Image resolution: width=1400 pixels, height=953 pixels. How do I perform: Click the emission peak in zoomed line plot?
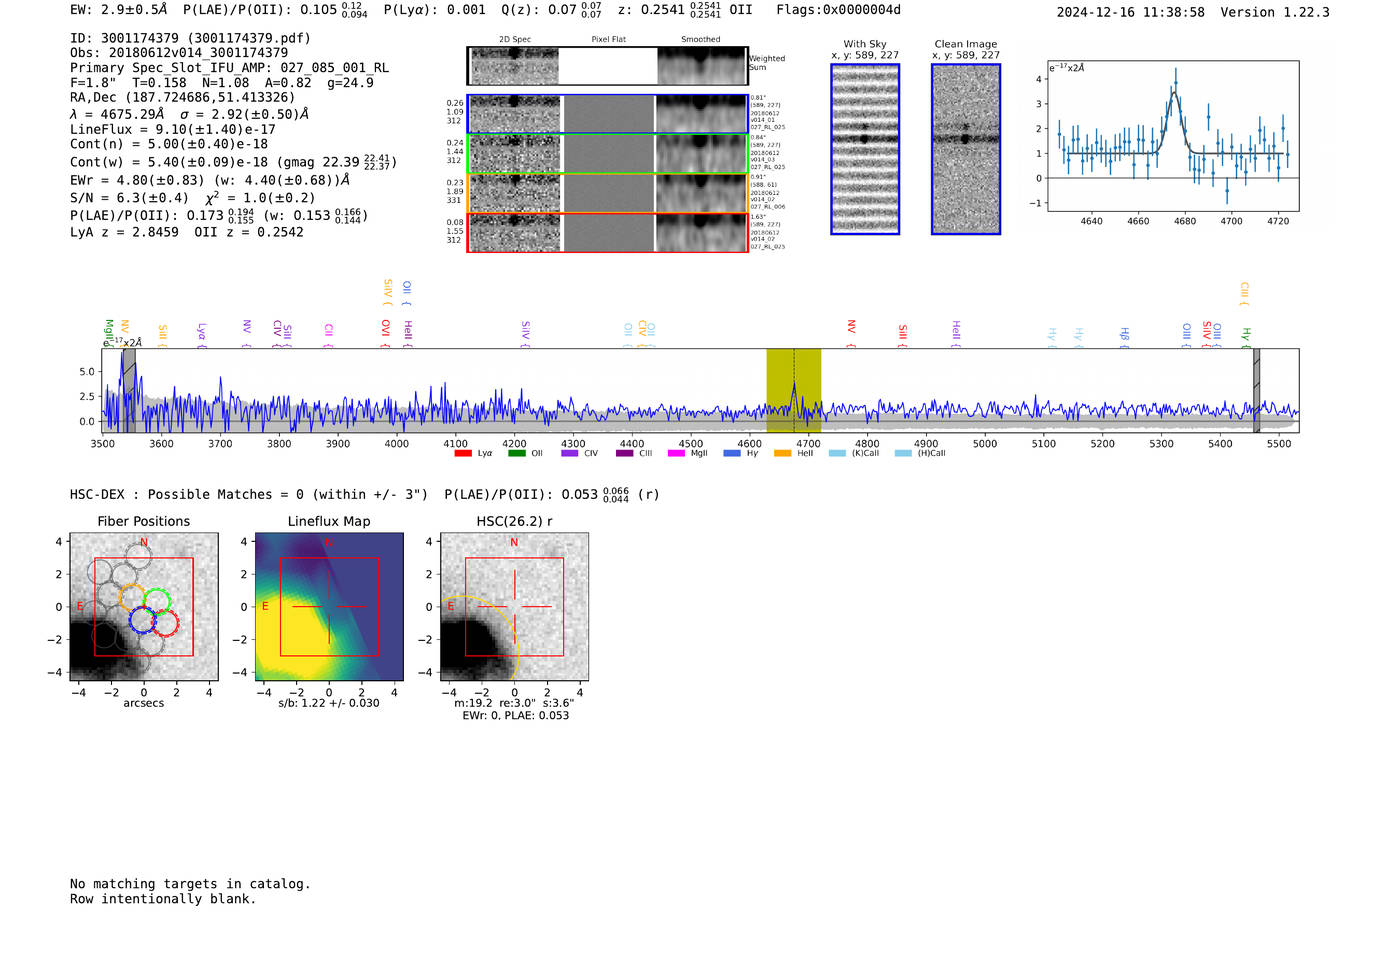click(x=1175, y=84)
